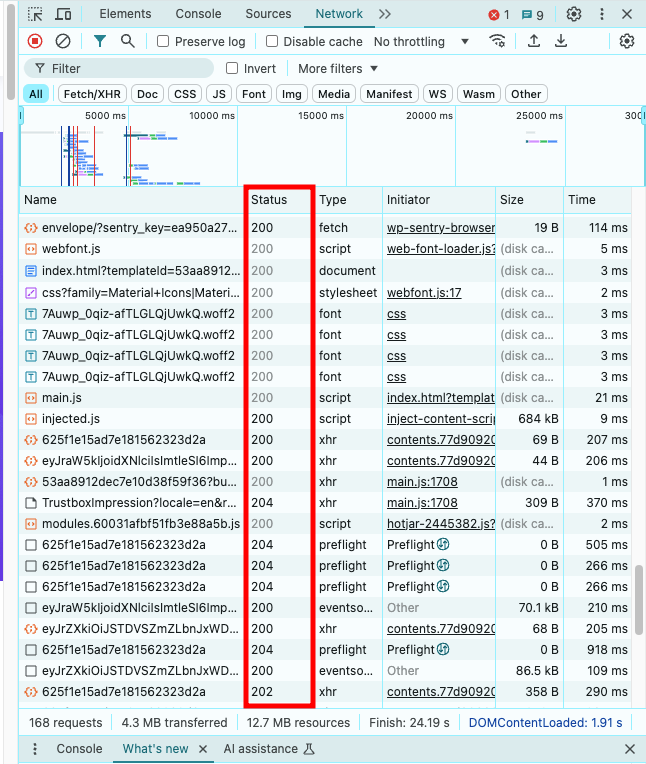Viewport: 646px width, 764px height.
Task: Open the Sources tab
Action: tap(268, 14)
